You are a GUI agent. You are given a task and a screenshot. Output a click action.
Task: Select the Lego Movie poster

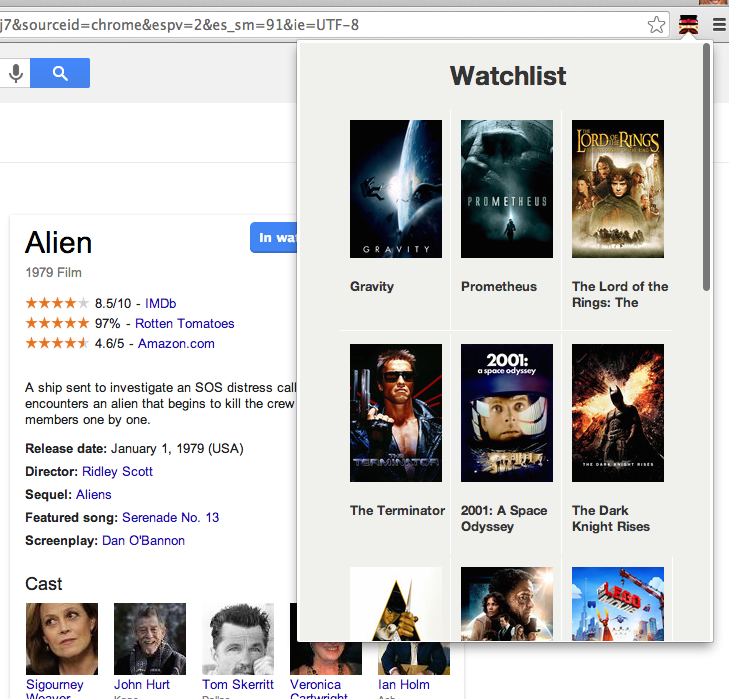click(618, 604)
